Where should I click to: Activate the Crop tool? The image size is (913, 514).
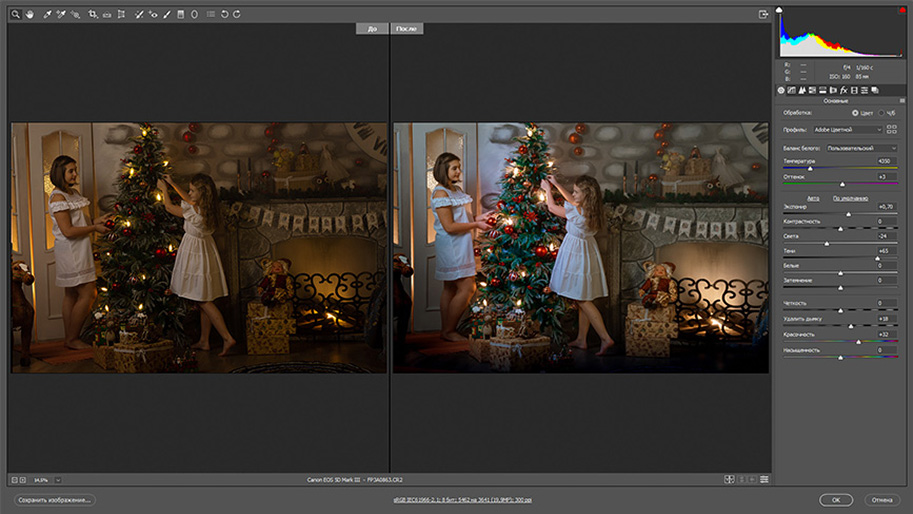click(x=92, y=14)
